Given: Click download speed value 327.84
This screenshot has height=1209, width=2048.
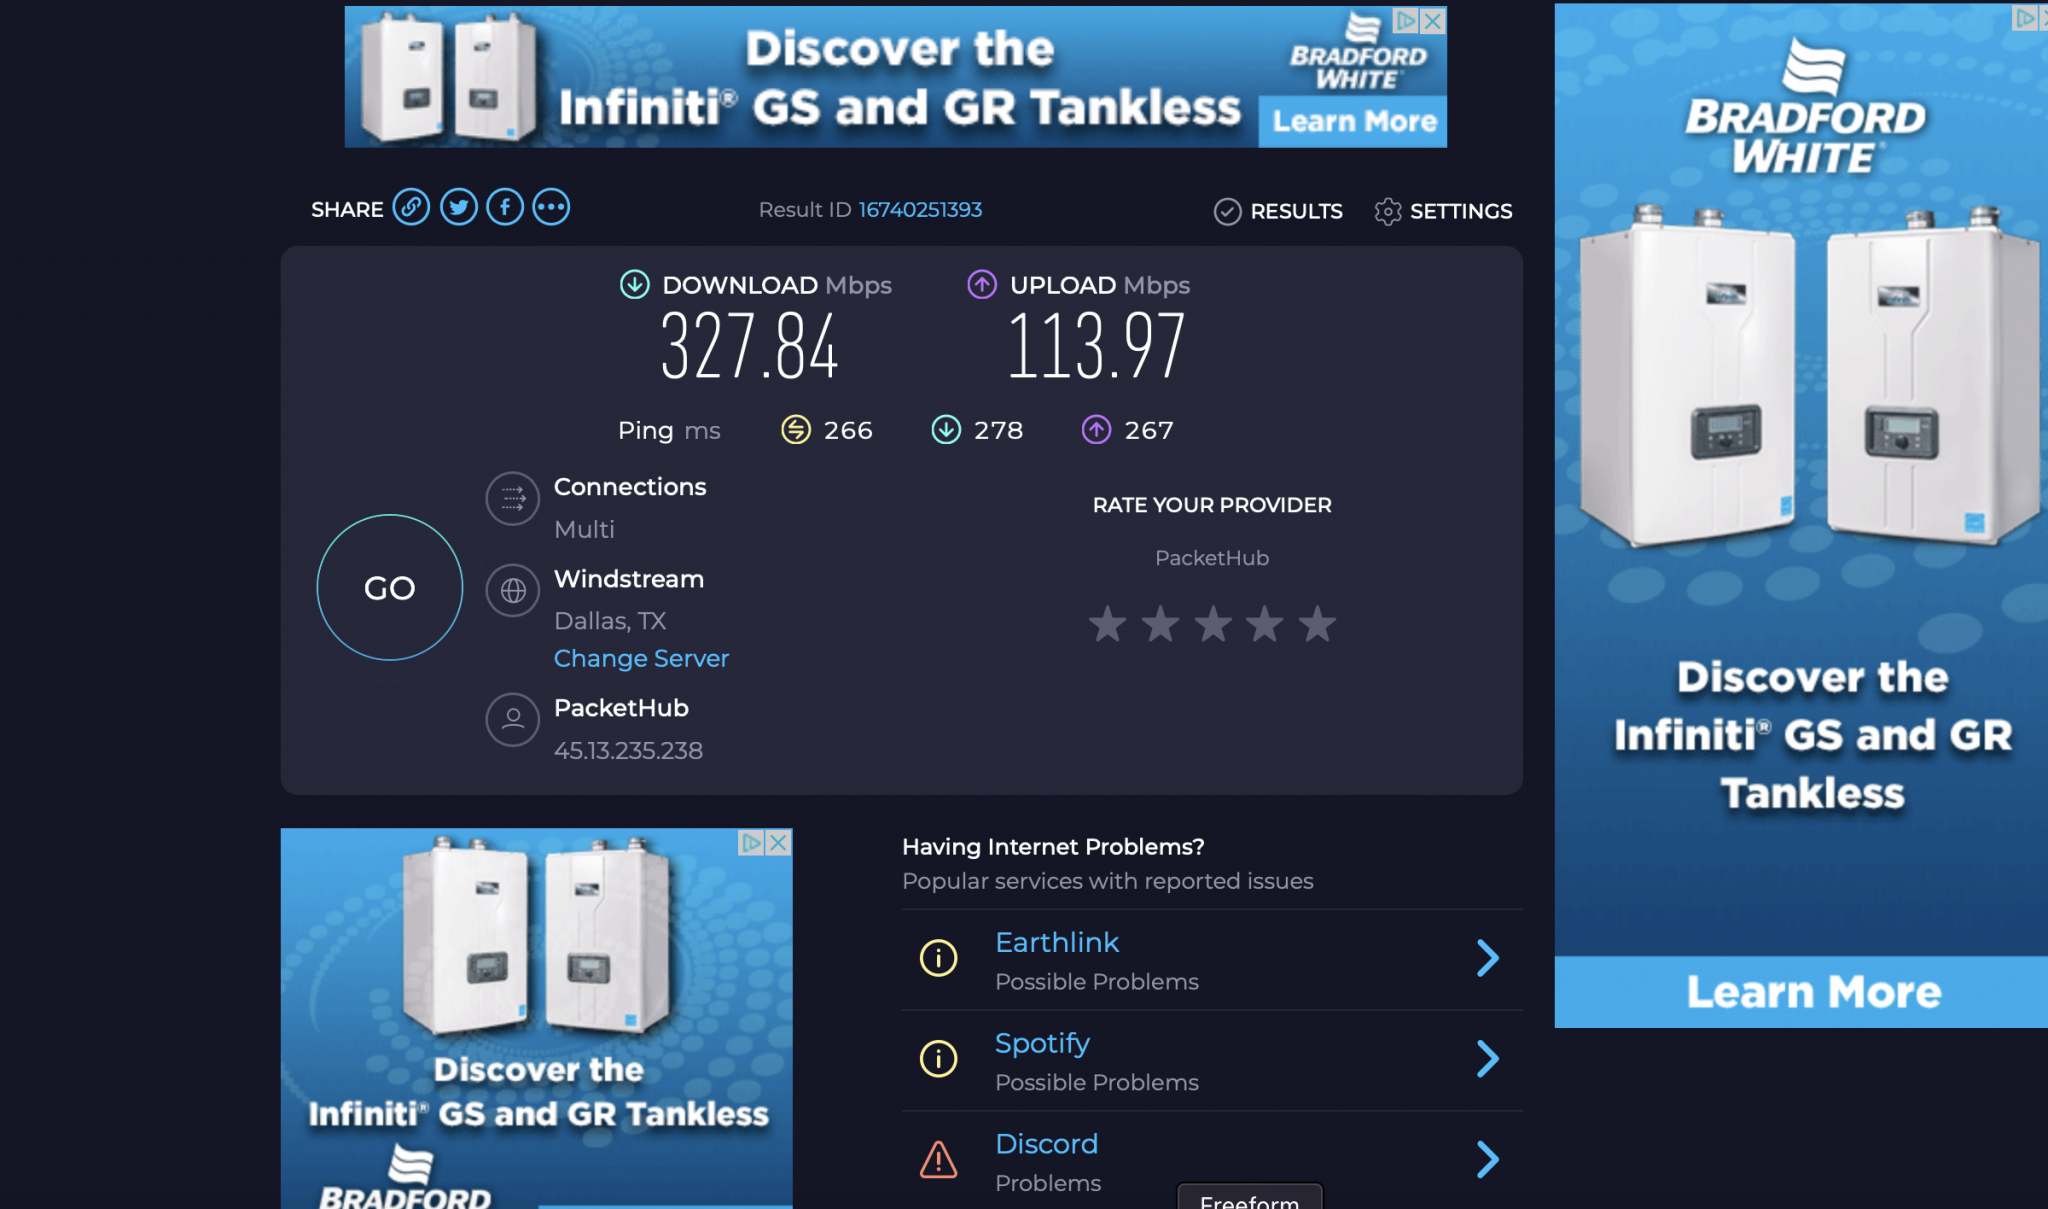Looking at the screenshot, I should click(x=749, y=346).
